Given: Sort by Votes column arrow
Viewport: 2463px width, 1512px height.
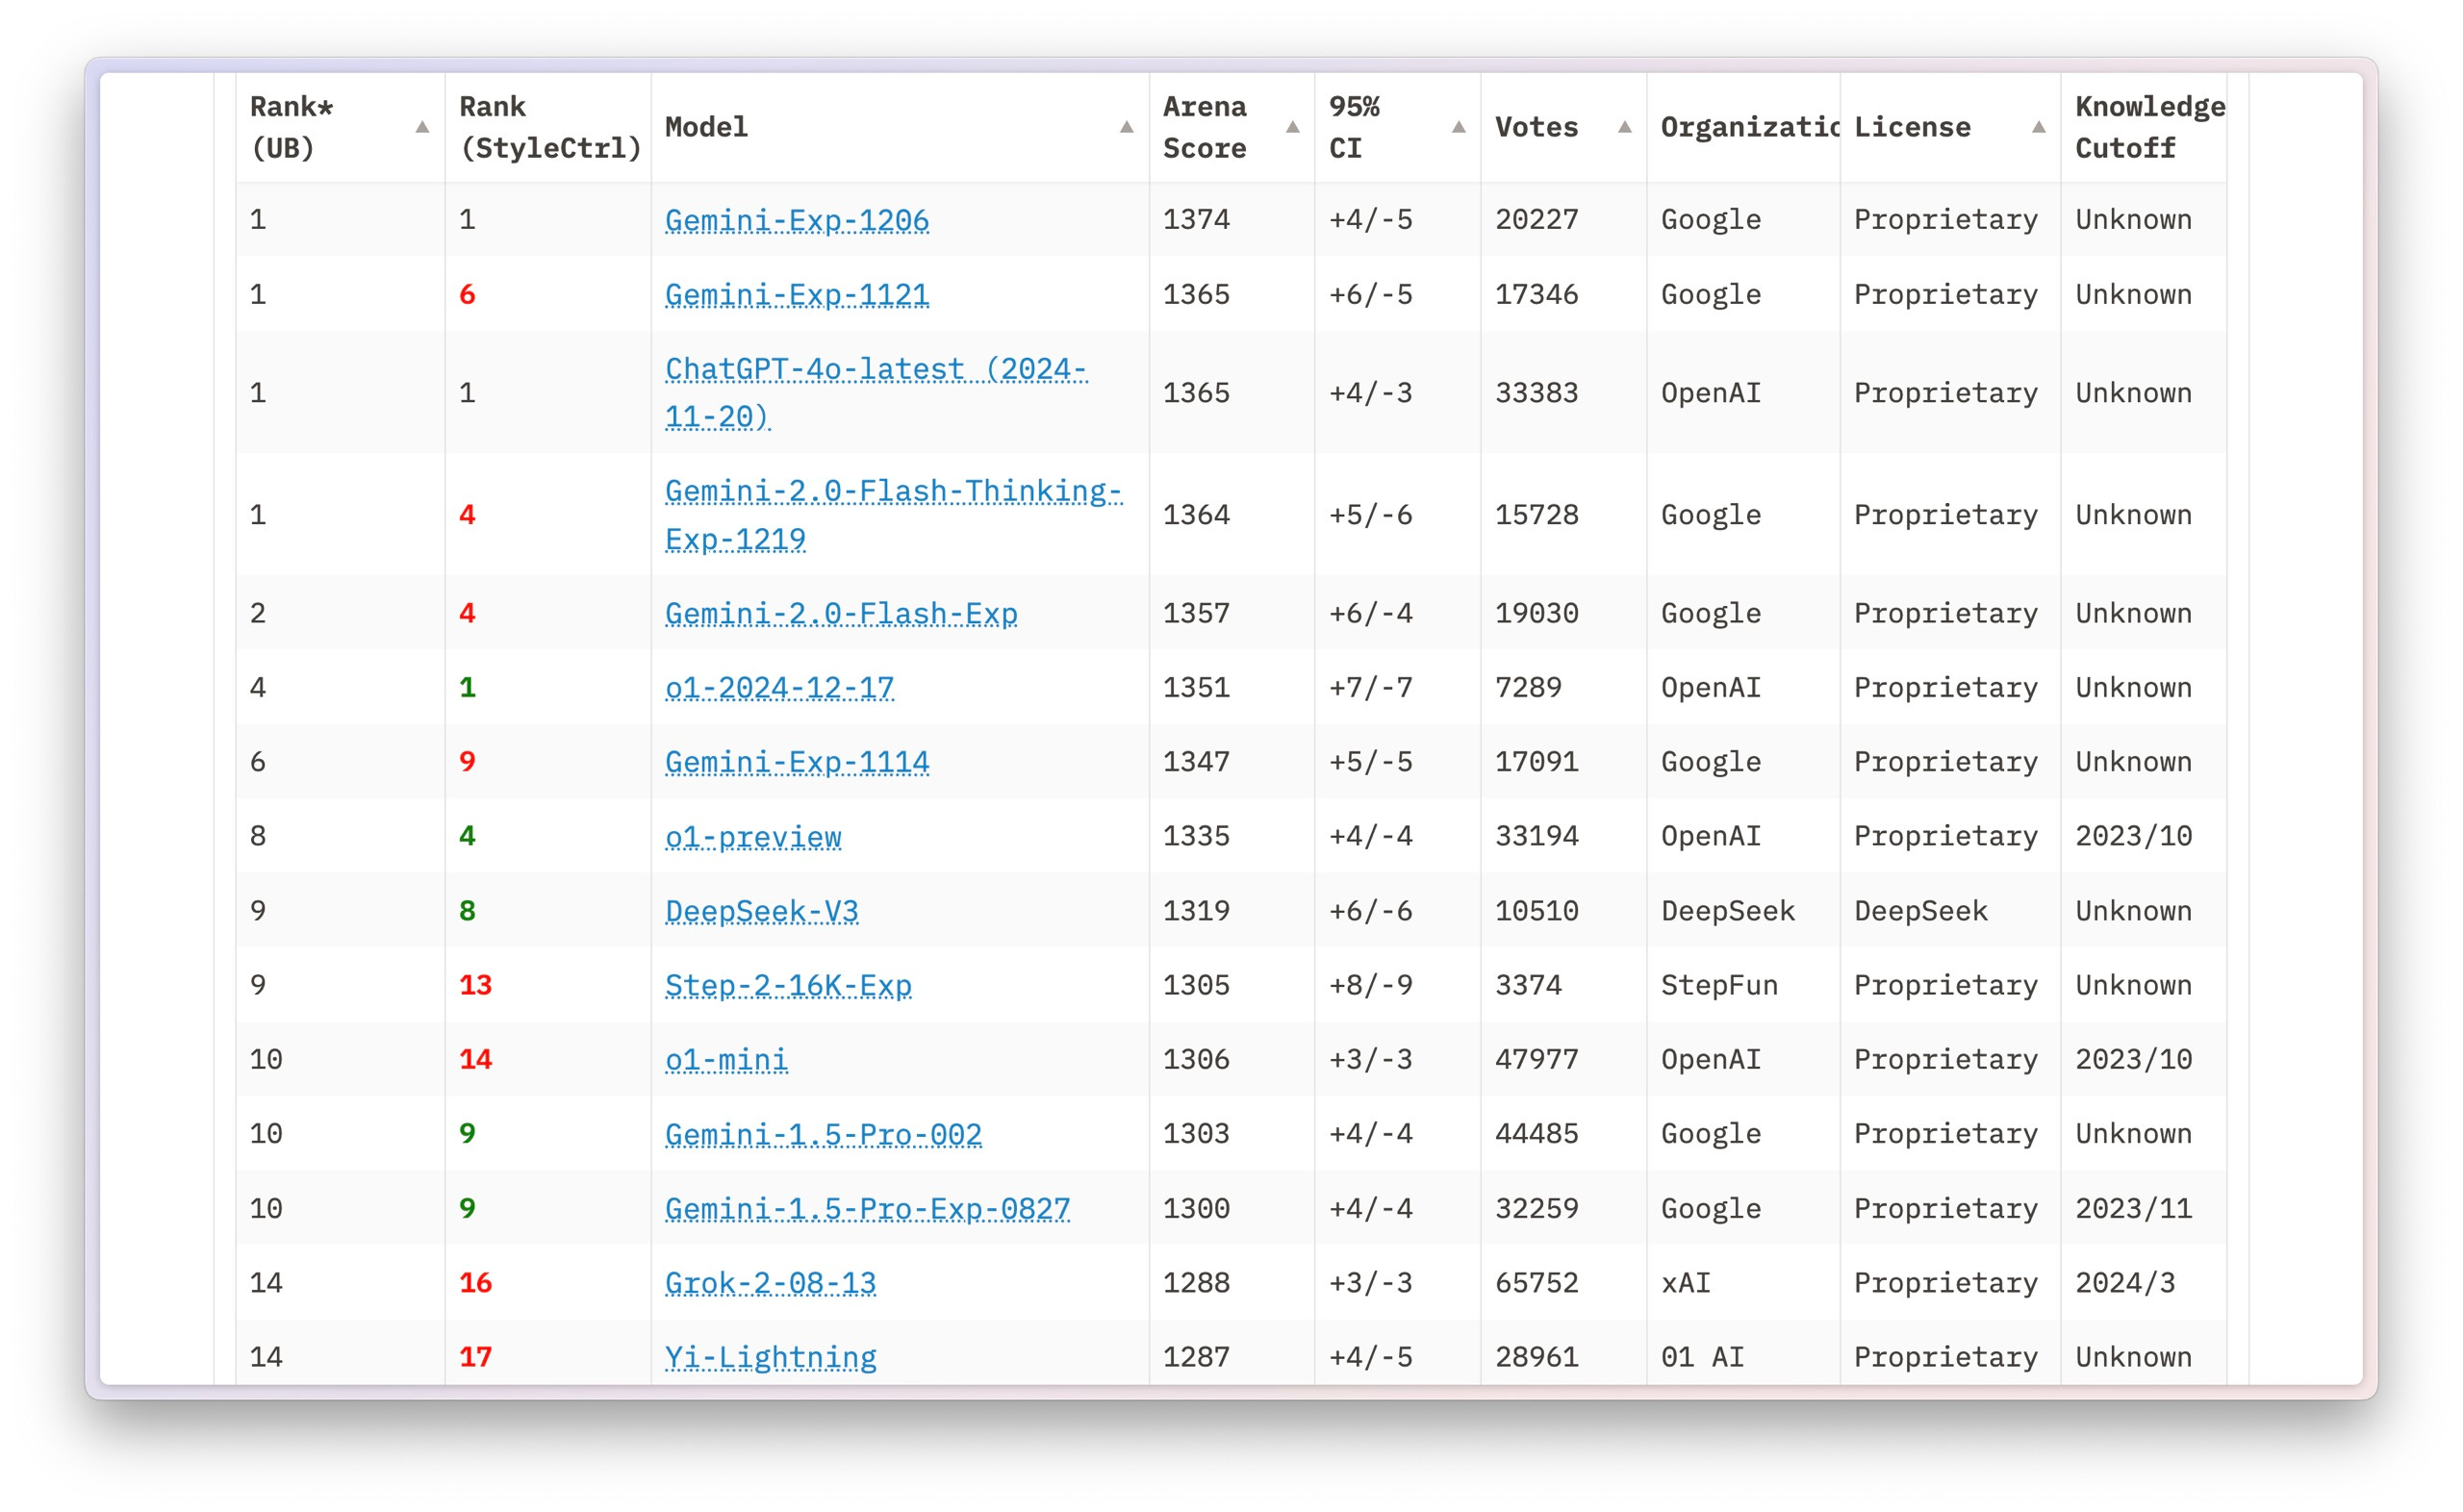Looking at the screenshot, I should pyautogui.click(x=1624, y=127).
